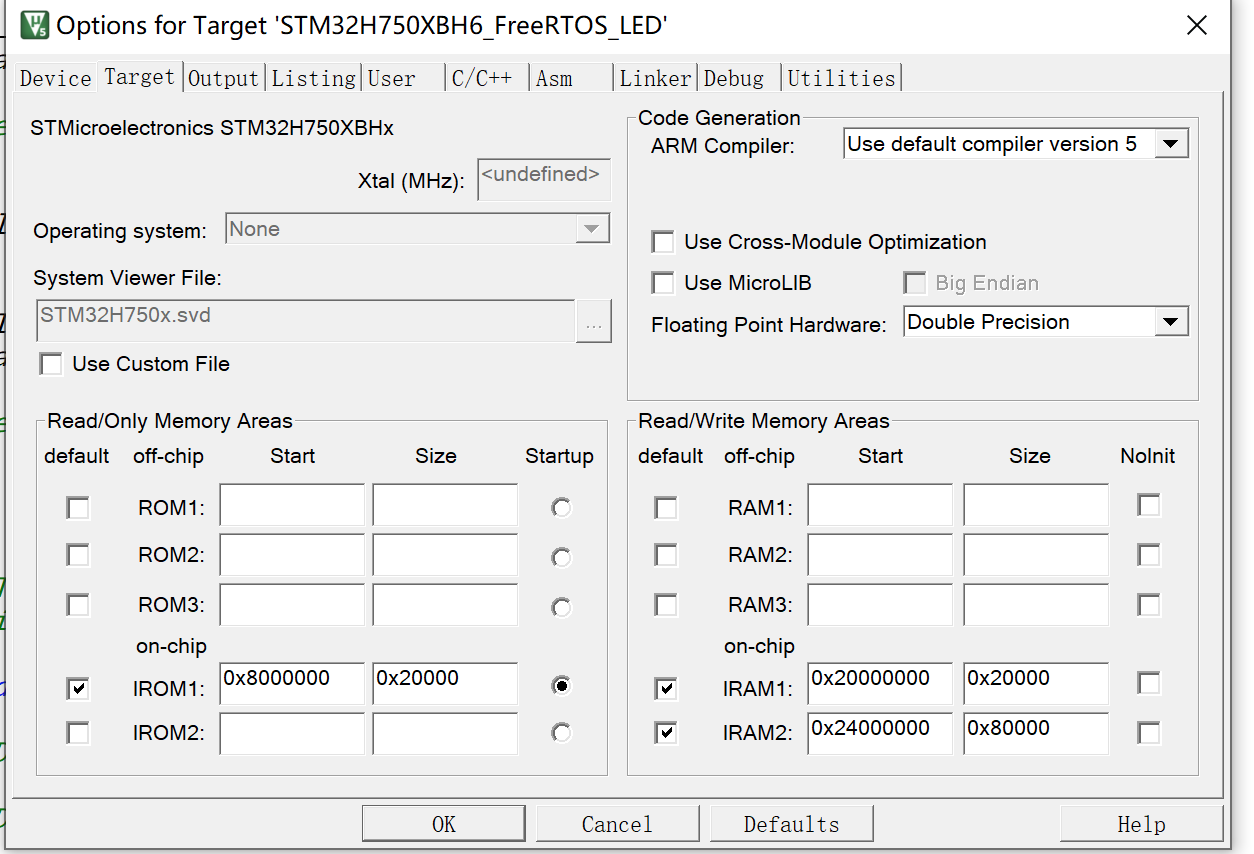This screenshot has width=1254, height=854.
Task: Open the Help button
Action: tap(1141, 824)
